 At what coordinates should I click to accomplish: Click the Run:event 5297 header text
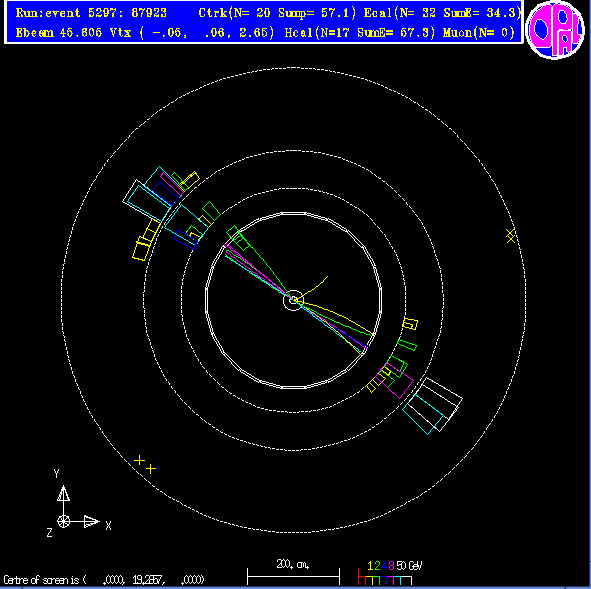point(91,13)
